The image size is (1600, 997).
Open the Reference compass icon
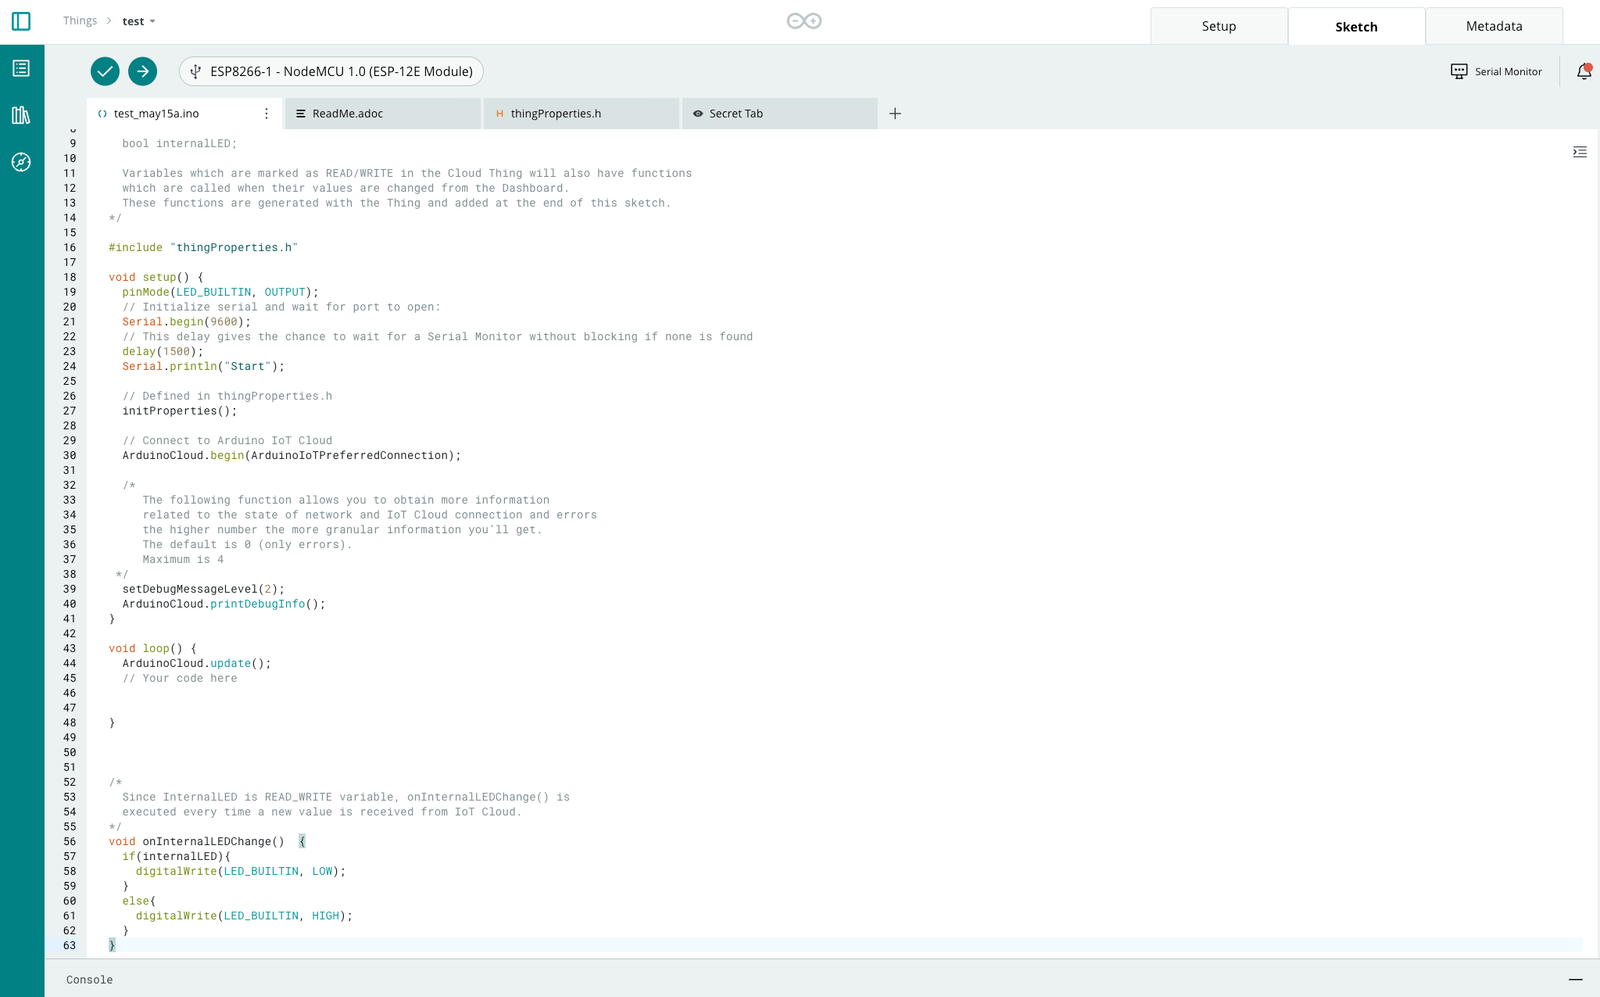[21, 162]
